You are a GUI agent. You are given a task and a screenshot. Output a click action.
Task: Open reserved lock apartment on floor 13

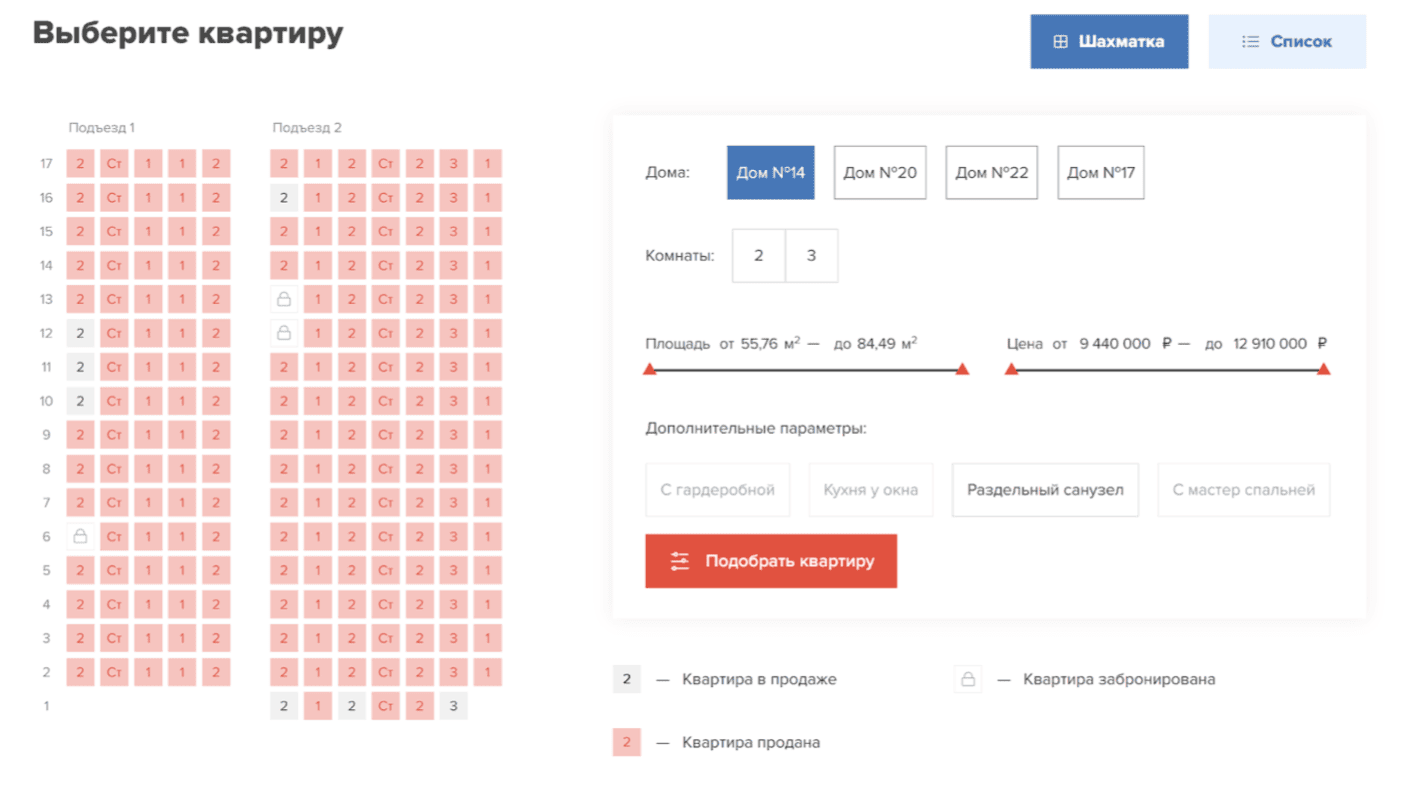284,299
